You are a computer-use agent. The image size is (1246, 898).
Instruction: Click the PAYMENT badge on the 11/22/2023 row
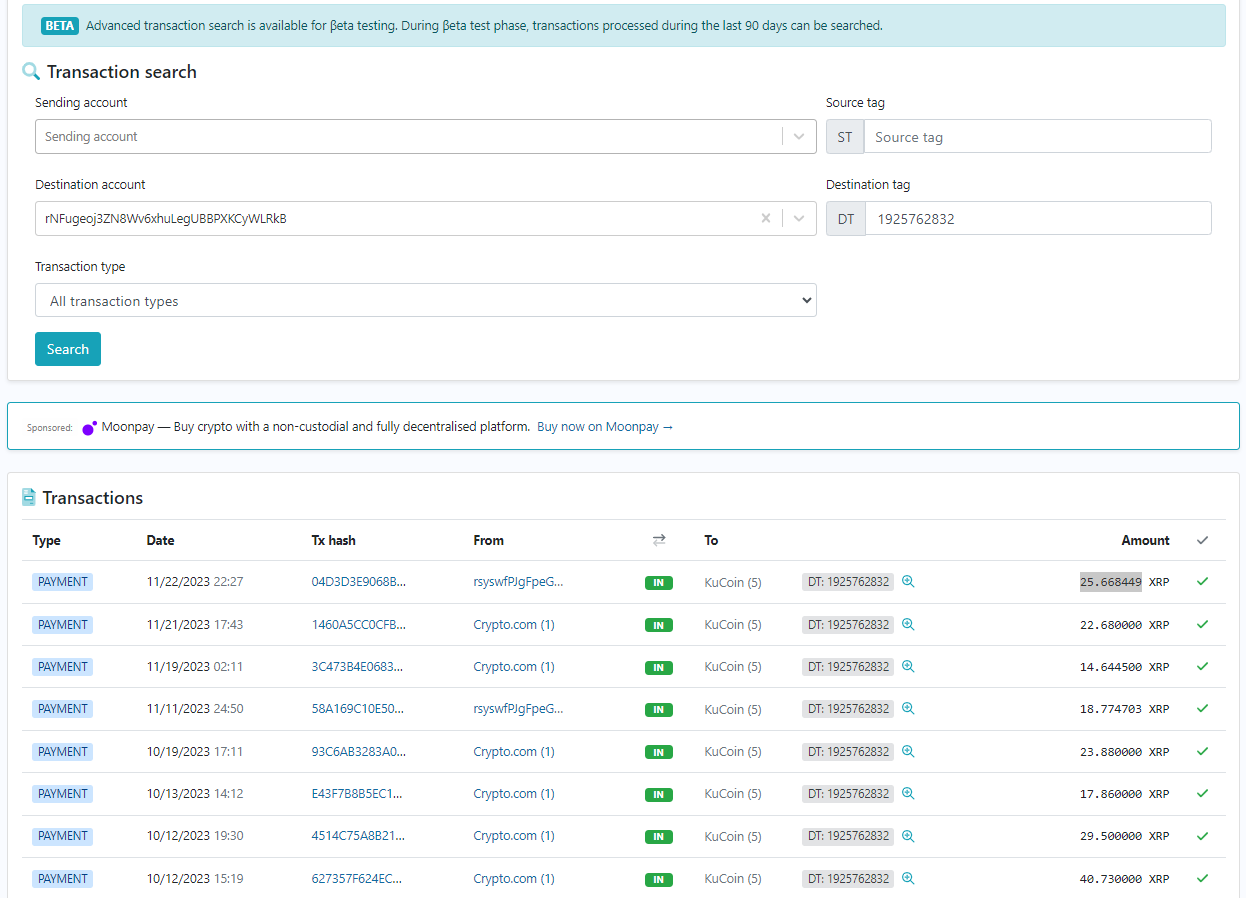(63, 581)
